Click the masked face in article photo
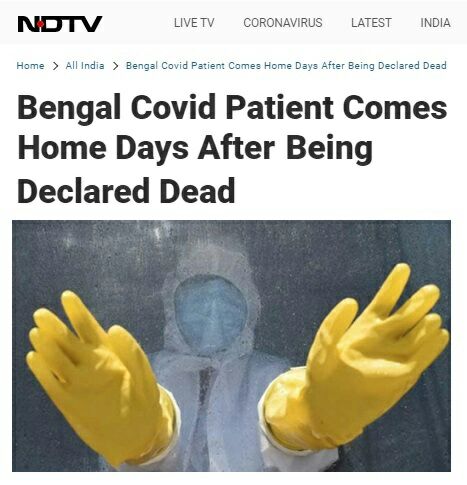This screenshot has width=467, height=485. click(x=211, y=315)
